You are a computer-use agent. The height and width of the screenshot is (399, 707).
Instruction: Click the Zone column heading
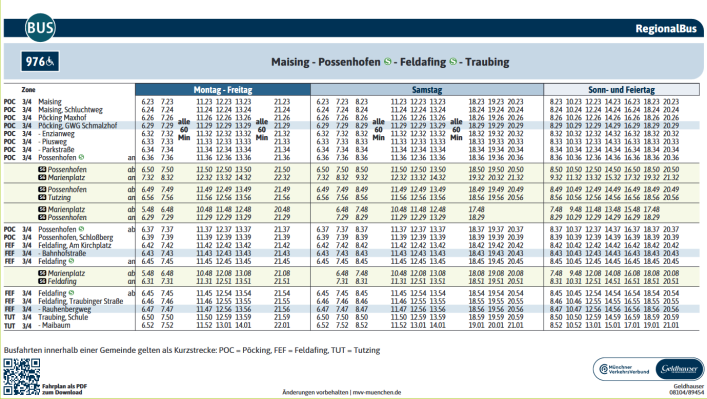click(28, 90)
